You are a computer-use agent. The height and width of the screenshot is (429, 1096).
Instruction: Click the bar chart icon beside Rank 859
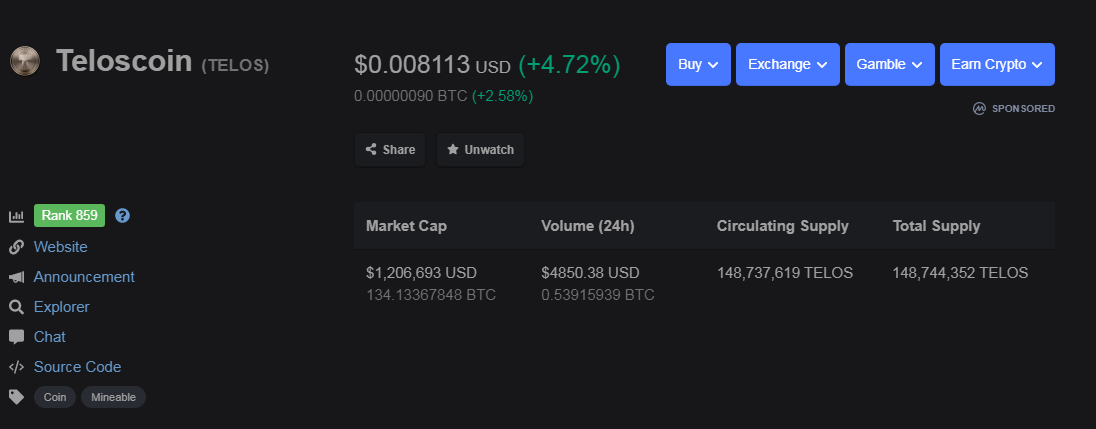point(16,217)
